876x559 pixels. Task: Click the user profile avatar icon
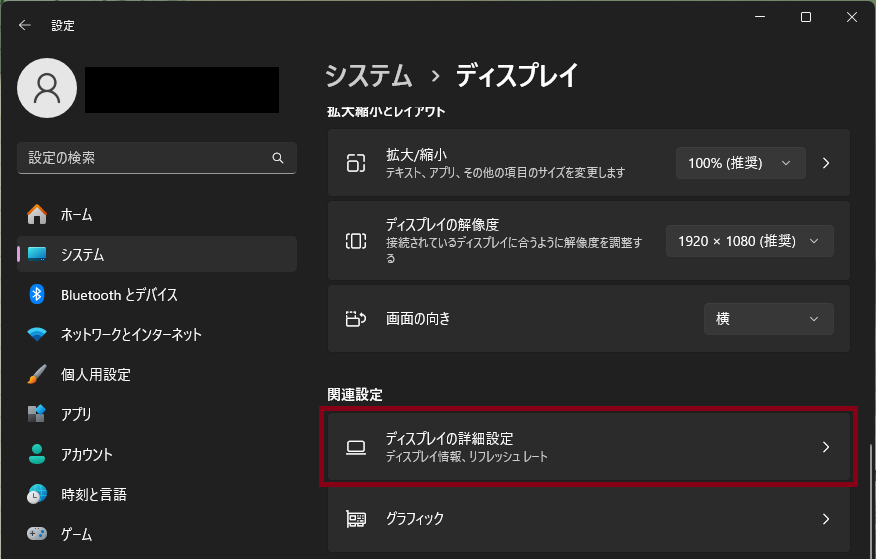pos(47,88)
